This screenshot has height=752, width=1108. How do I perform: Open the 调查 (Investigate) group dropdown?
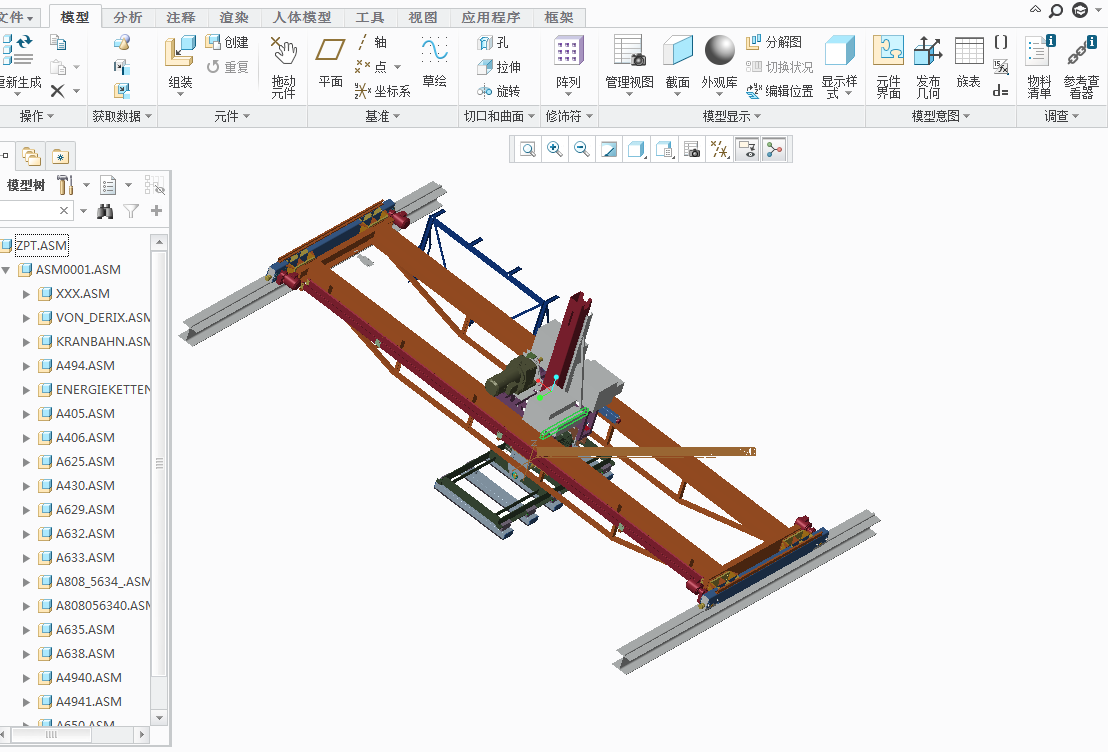(x=1061, y=116)
